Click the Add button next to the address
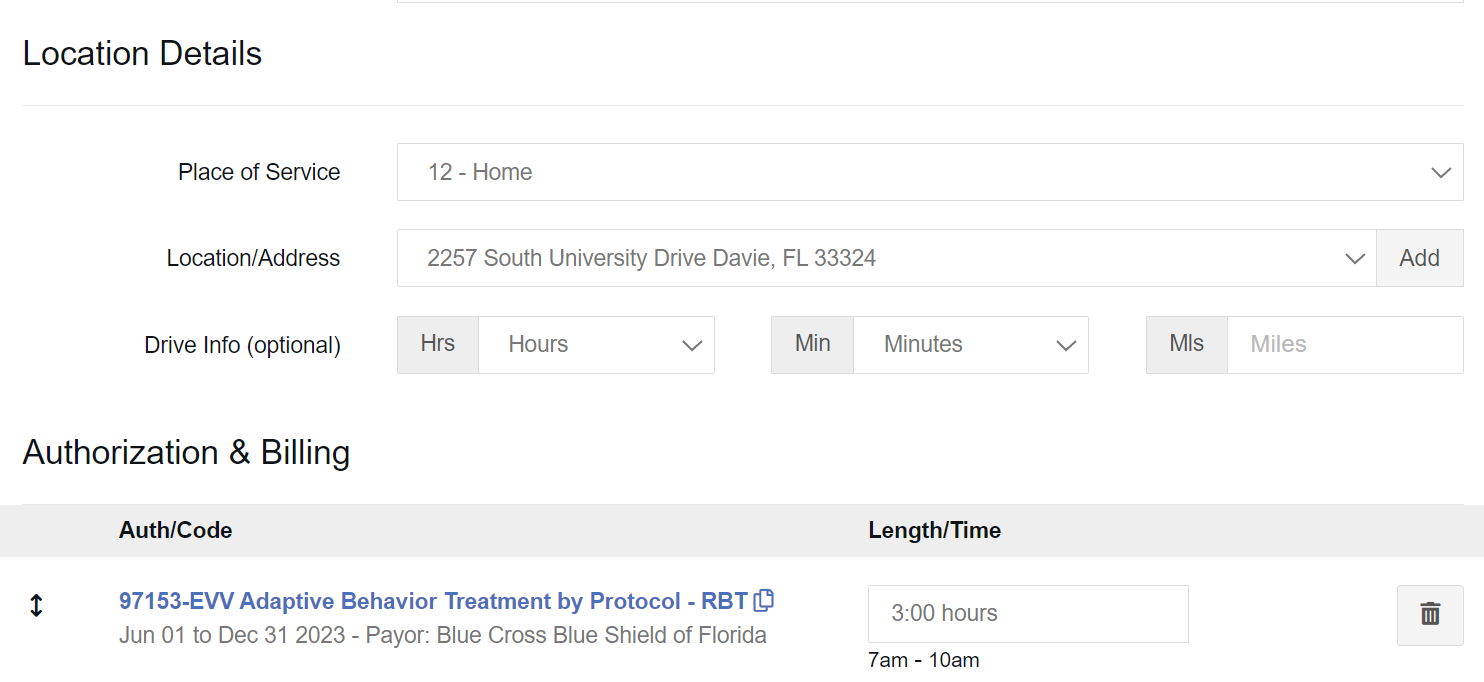Viewport: 1484px width, 682px height. 1419,258
